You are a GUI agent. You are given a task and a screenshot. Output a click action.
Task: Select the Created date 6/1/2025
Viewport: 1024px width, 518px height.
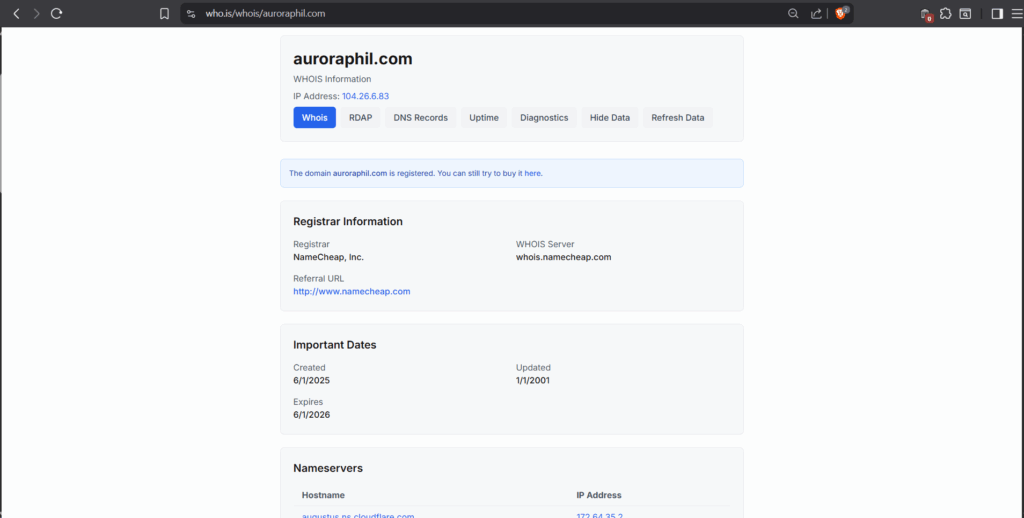click(x=312, y=380)
